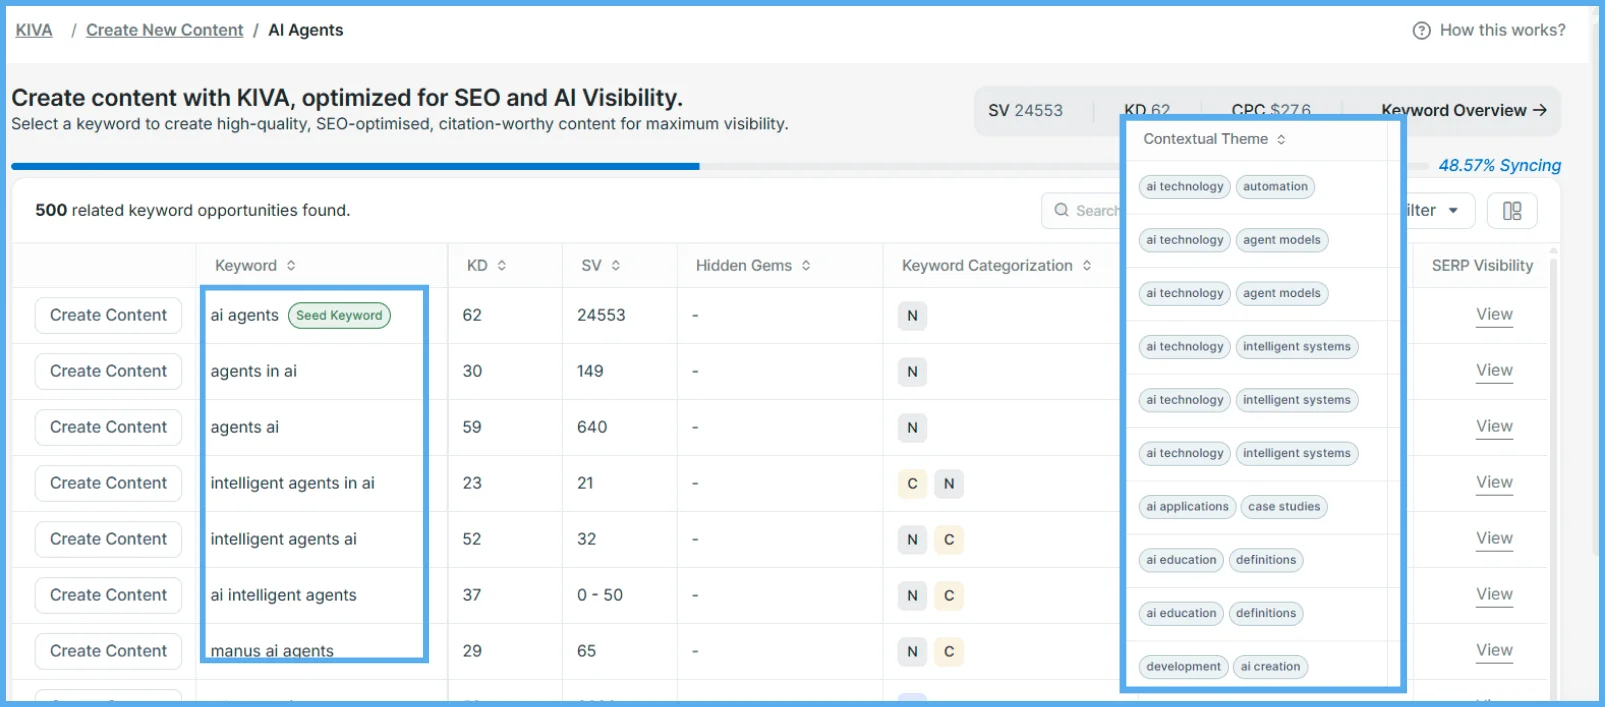View SERP visibility for ai agents
The width and height of the screenshot is (1605, 707).
[x=1494, y=315]
